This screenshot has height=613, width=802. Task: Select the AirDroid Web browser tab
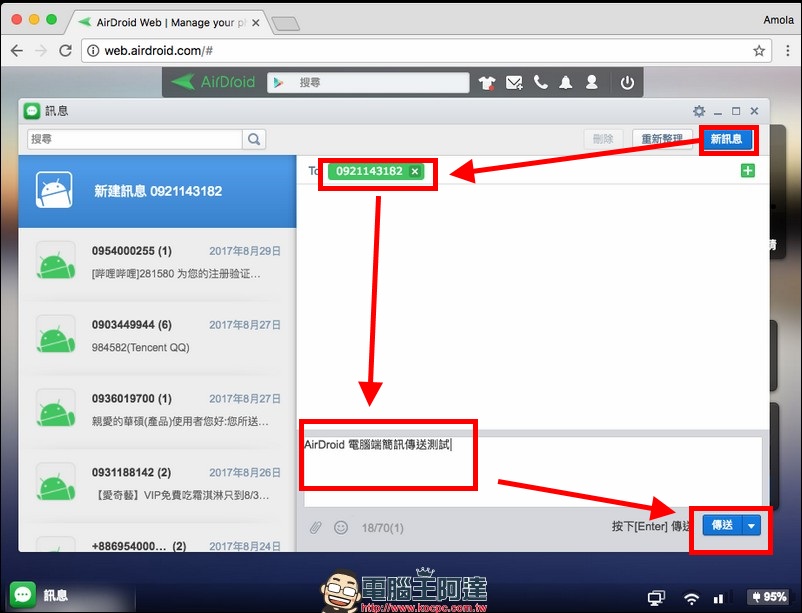(170, 23)
